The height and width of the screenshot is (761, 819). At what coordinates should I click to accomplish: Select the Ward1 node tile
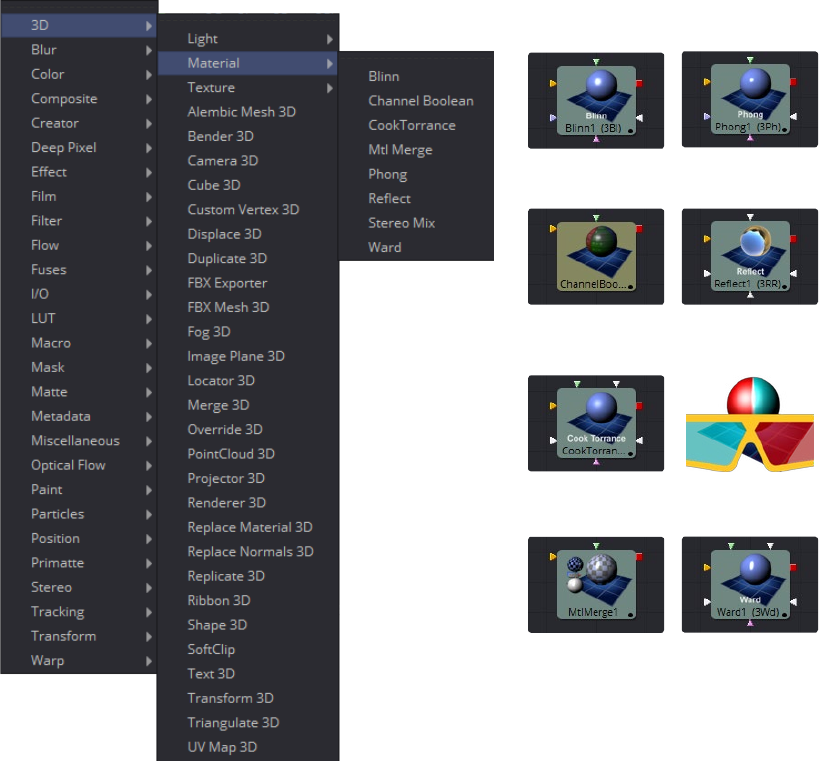coord(750,584)
